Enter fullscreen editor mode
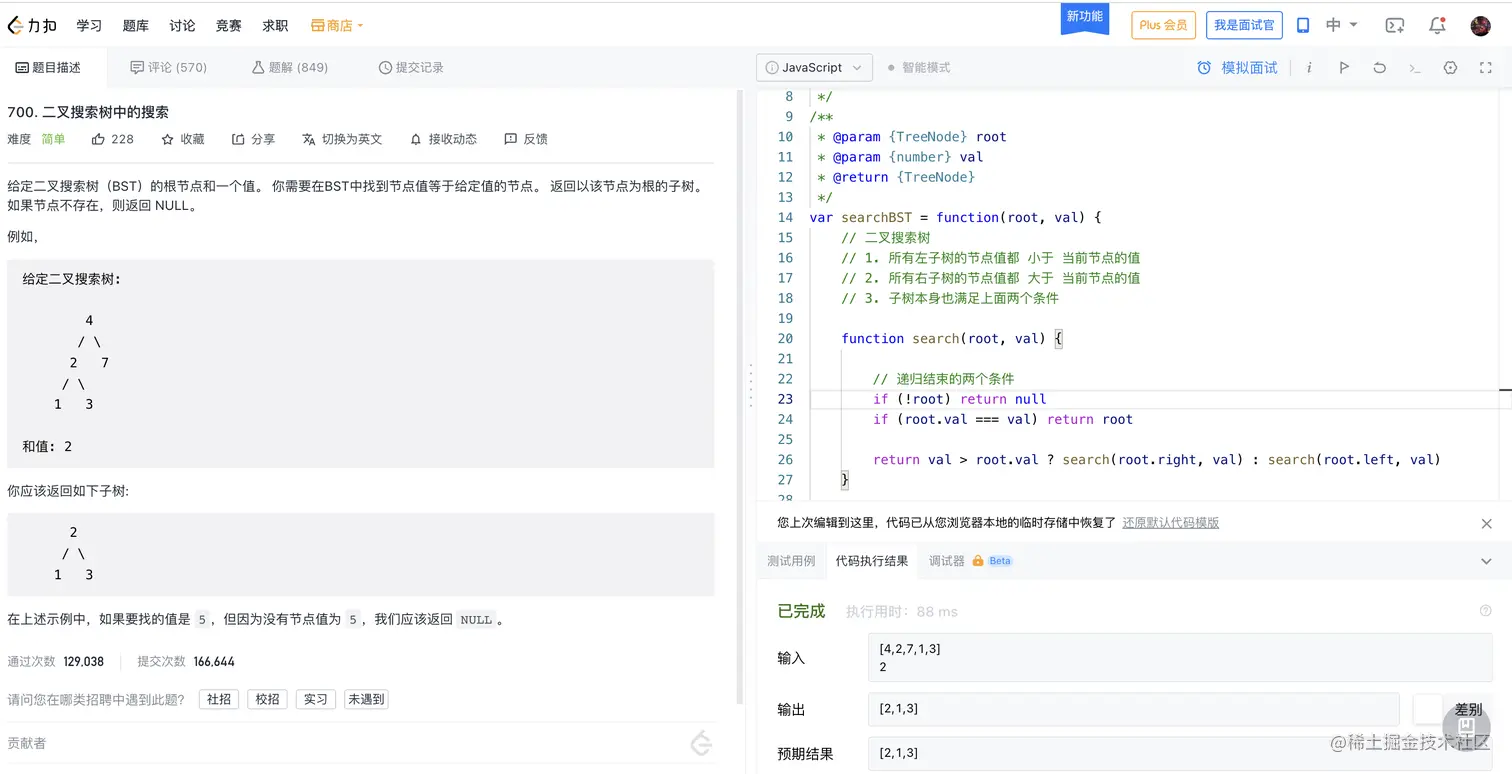Screen dimensions: 1512x774 click(x=1485, y=67)
